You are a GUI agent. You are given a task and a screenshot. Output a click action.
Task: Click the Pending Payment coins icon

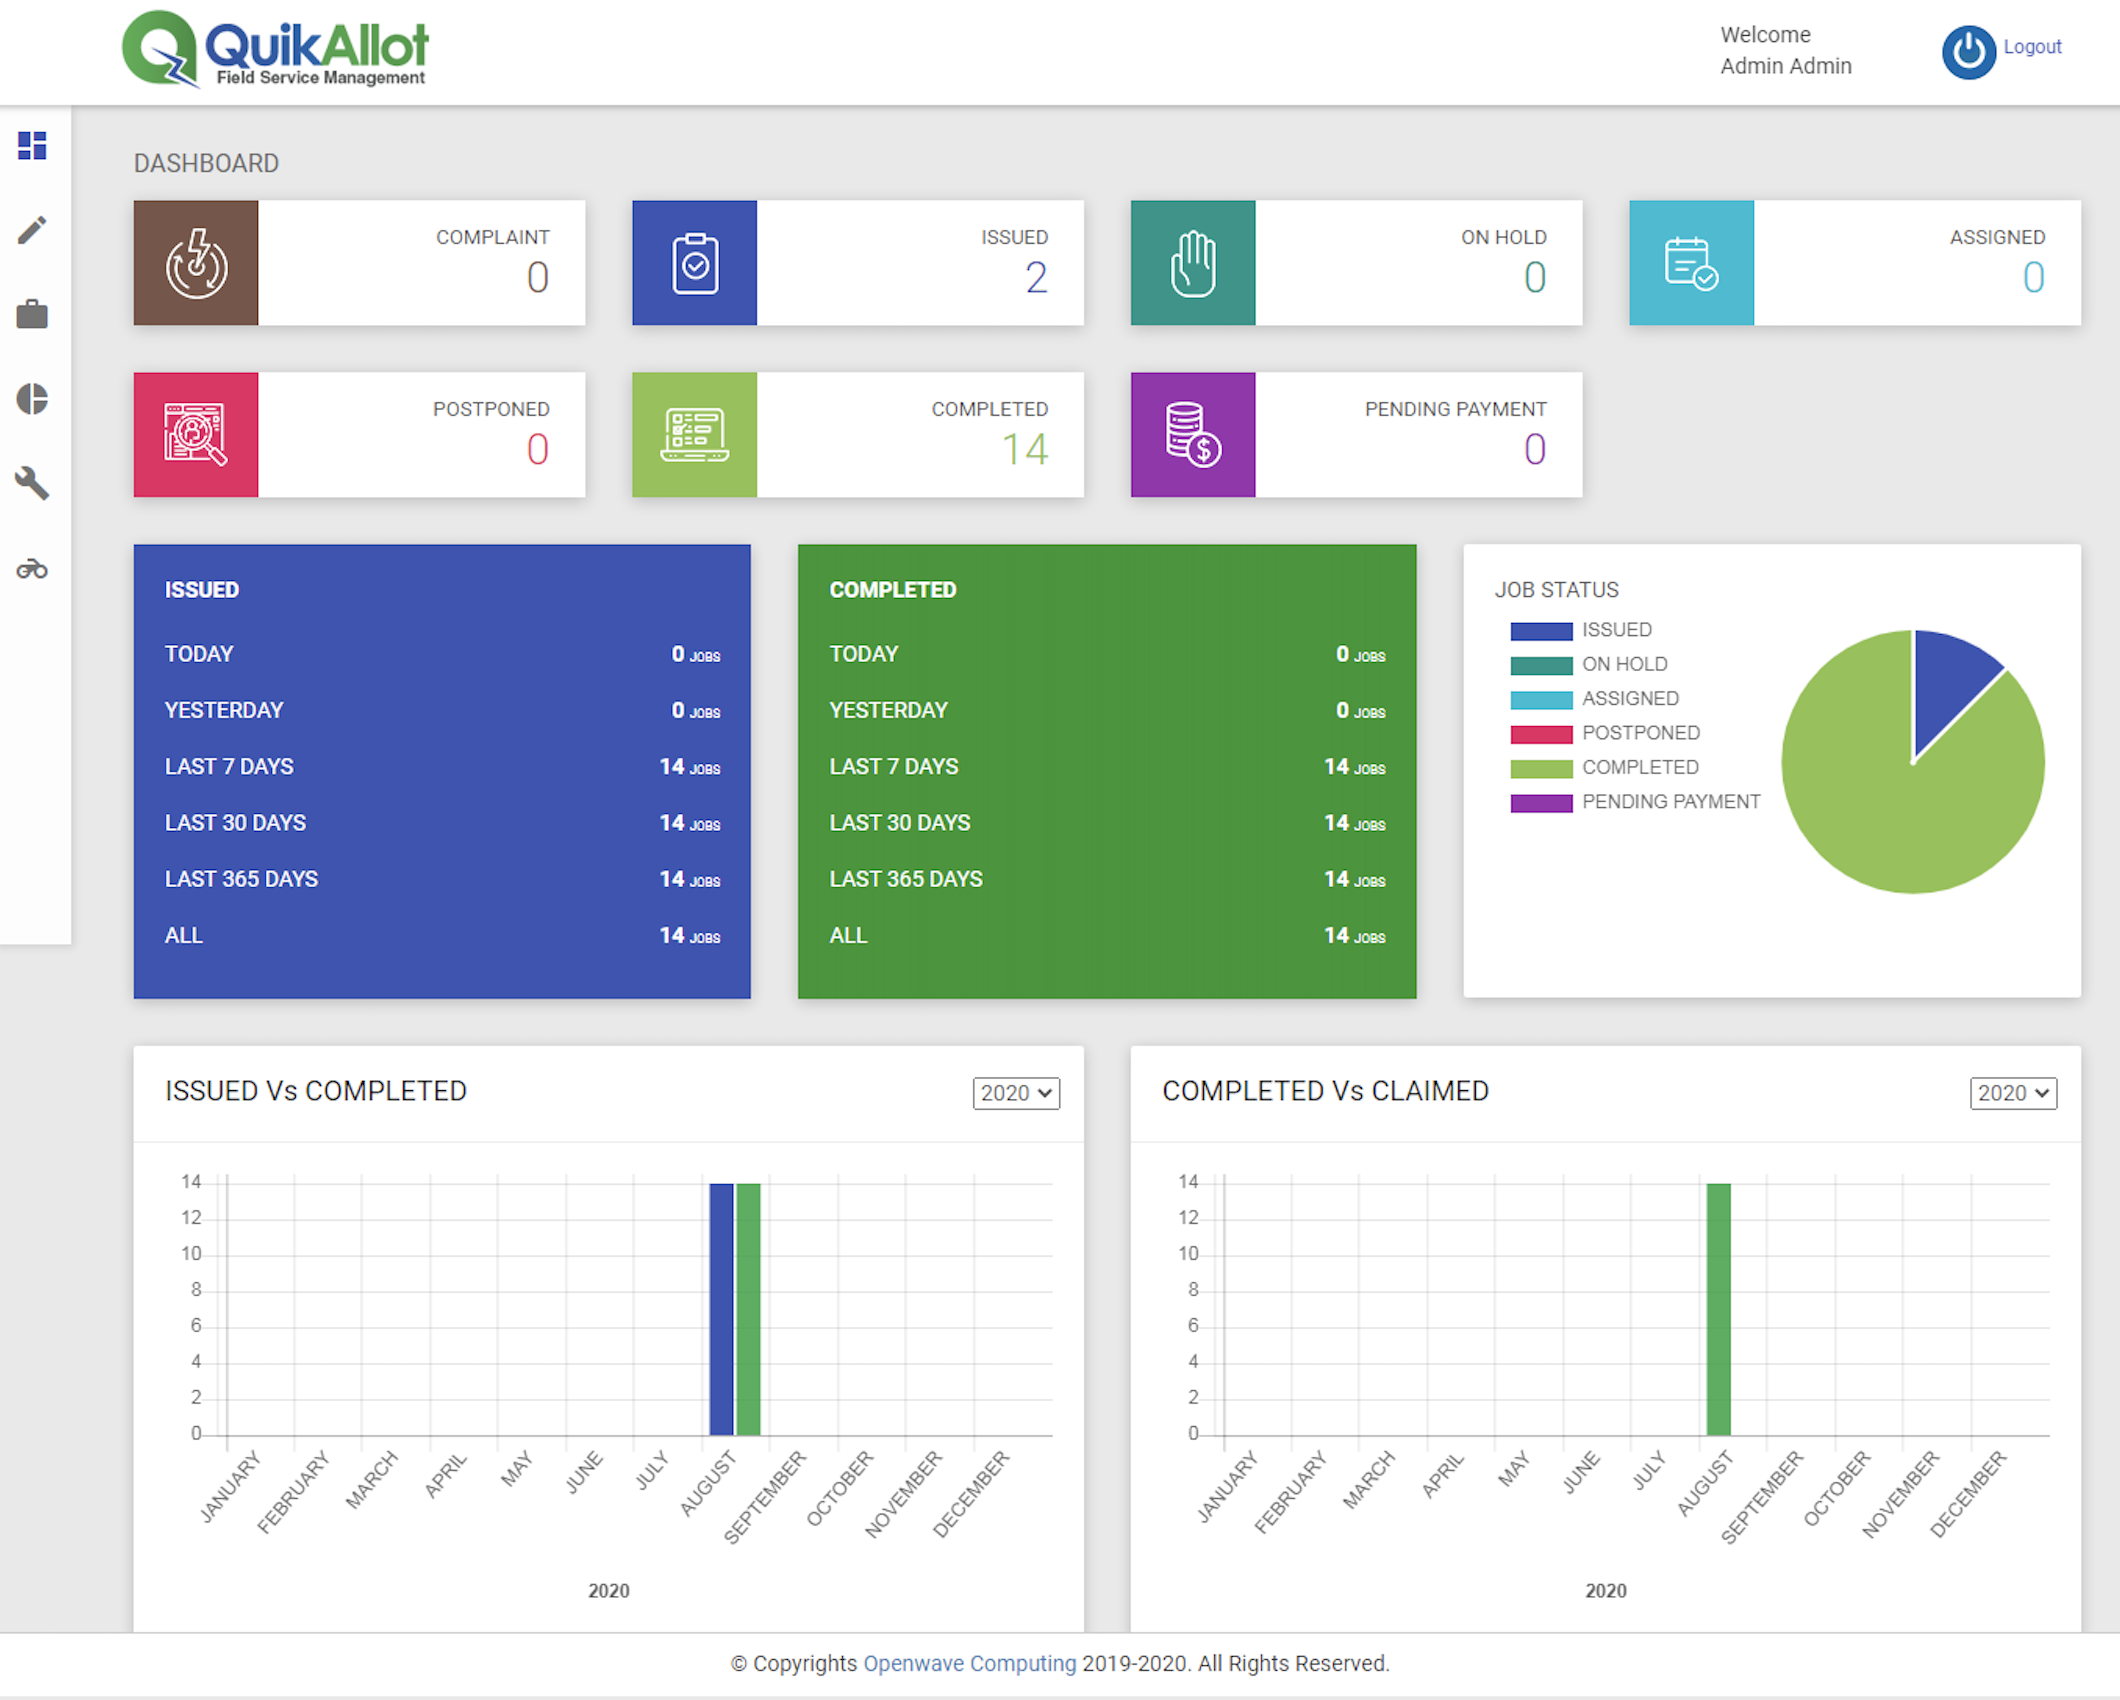coord(1192,435)
